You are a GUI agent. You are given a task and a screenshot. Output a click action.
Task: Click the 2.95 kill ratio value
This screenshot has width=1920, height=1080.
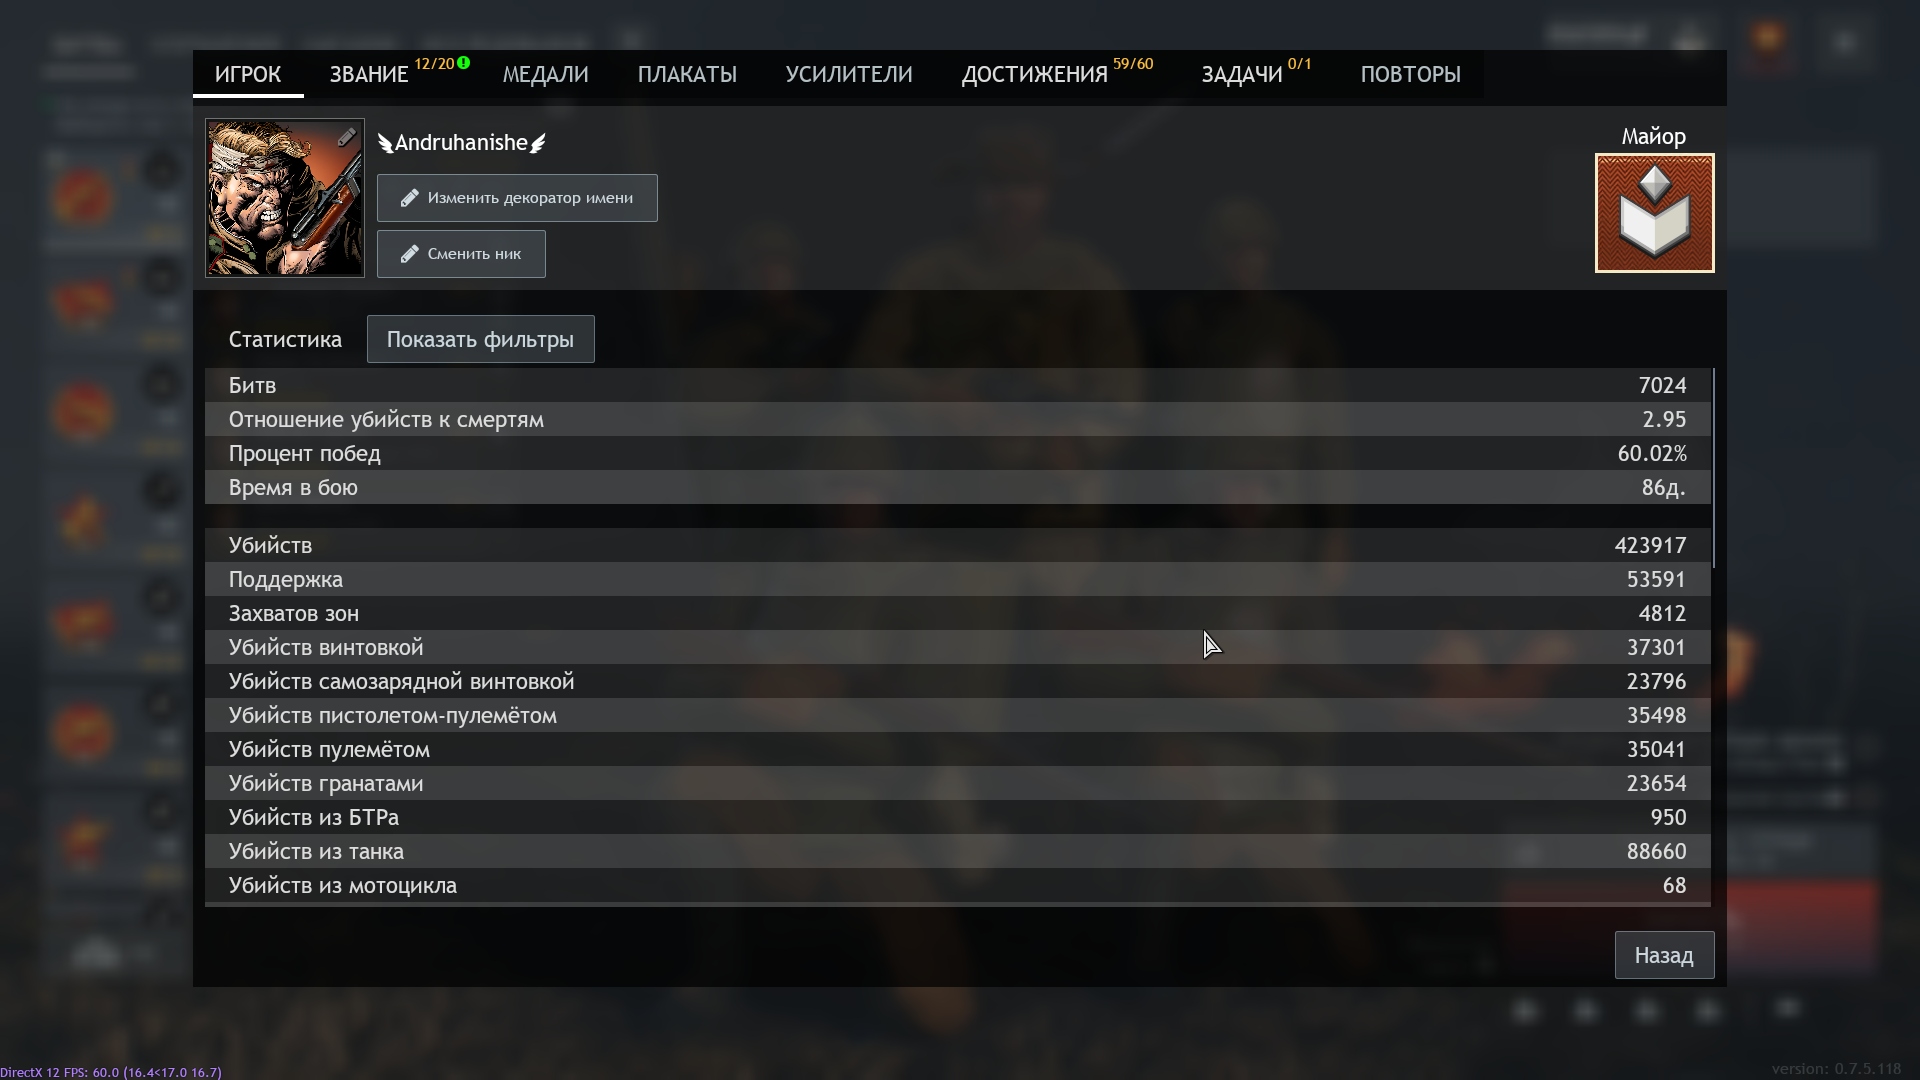(x=1664, y=420)
